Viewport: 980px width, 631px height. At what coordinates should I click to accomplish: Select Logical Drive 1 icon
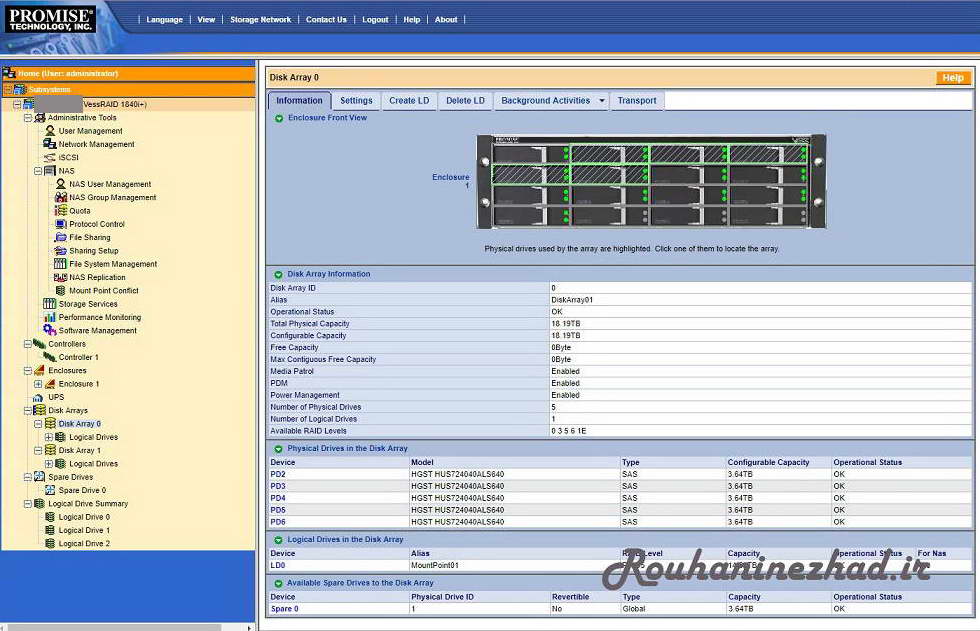[x=50, y=530]
